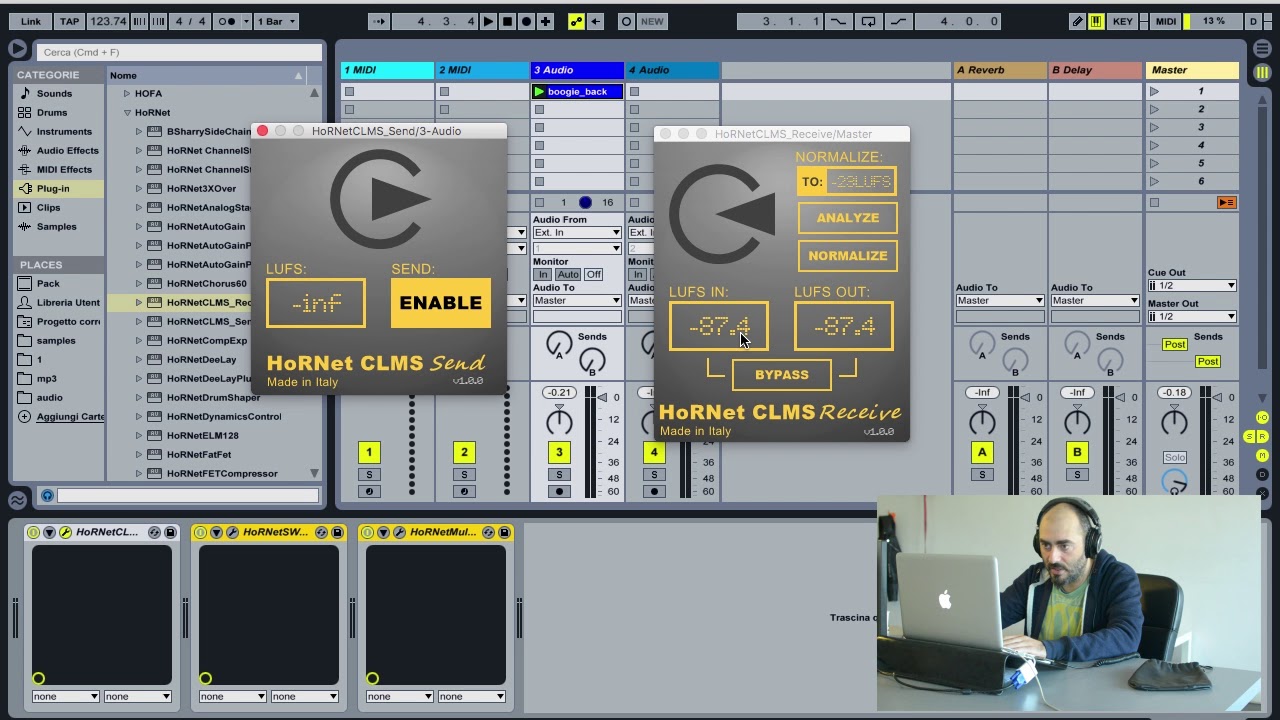Set track 3 monitor to Off
Image resolution: width=1280 pixels, height=720 pixels.
click(593, 274)
